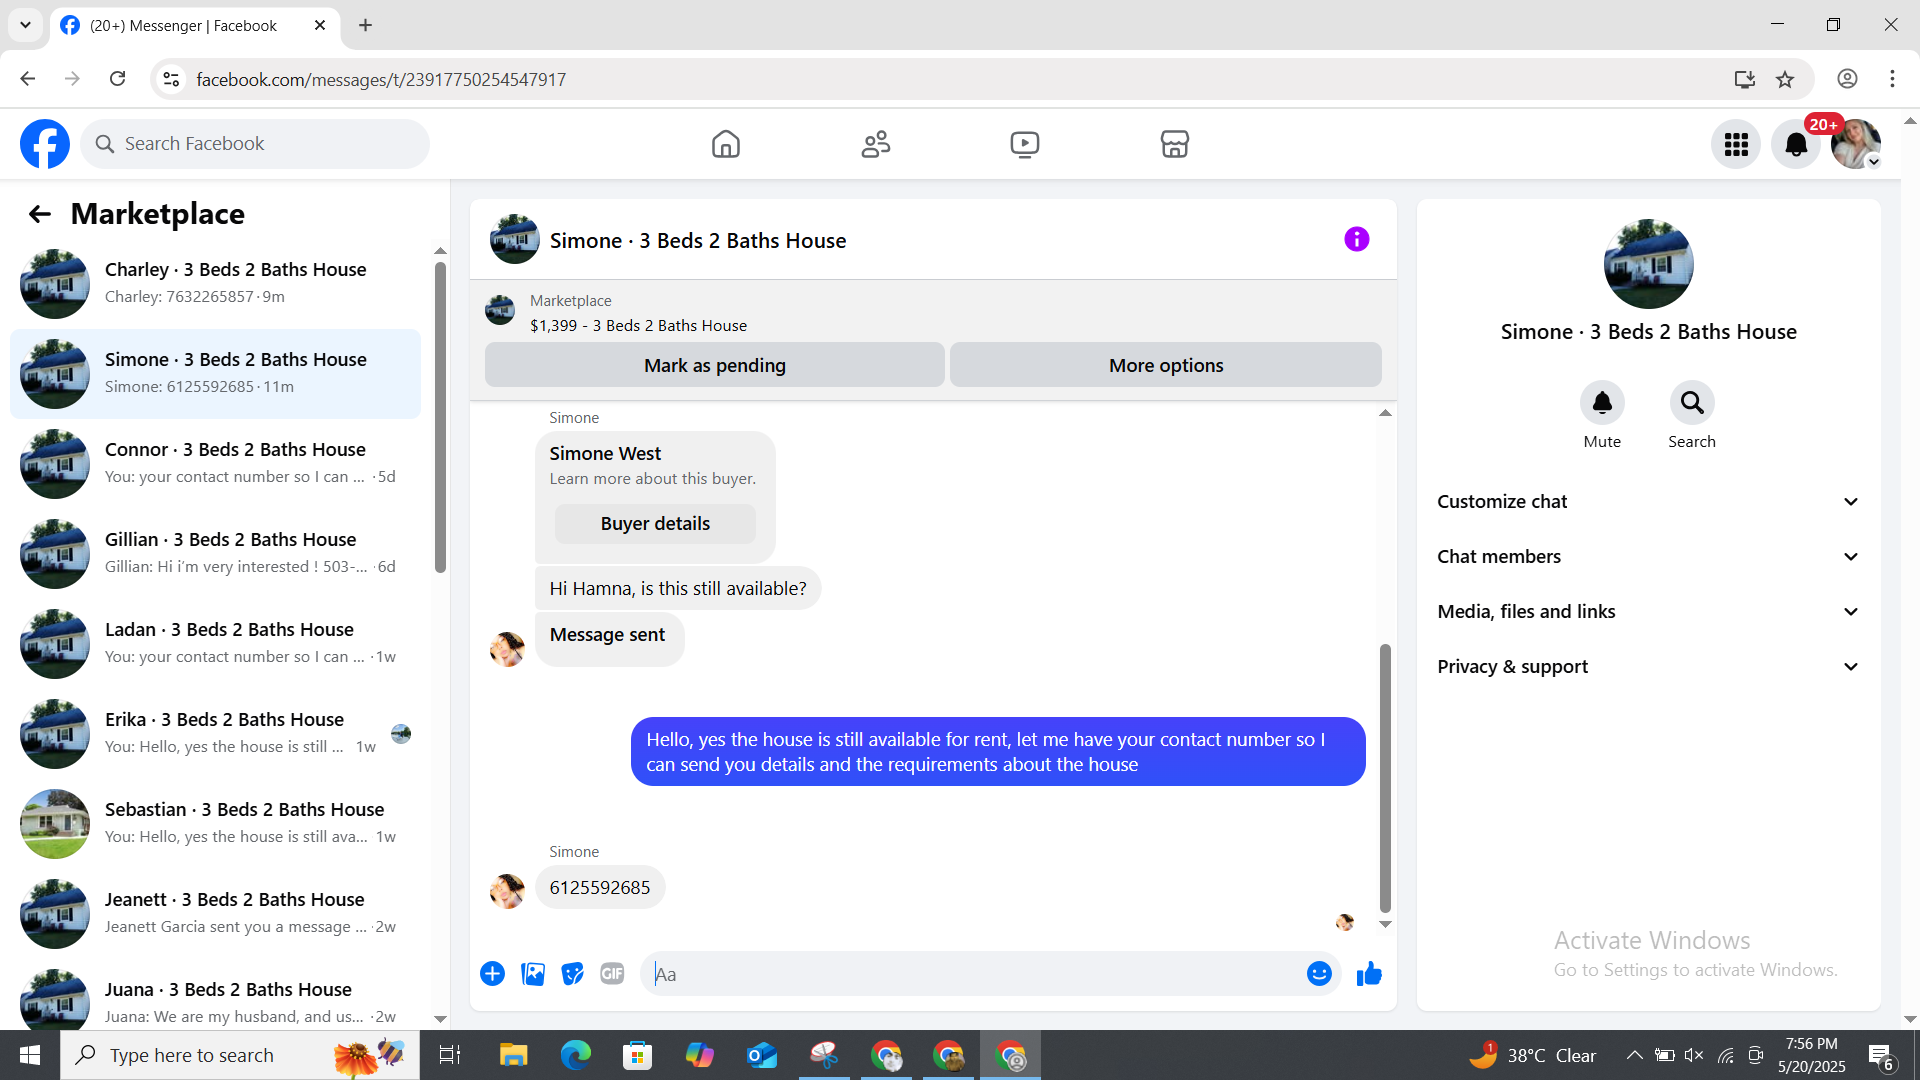The height and width of the screenshot is (1080, 1920).
Task: Expand the Chat members section
Action: point(1648,556)
